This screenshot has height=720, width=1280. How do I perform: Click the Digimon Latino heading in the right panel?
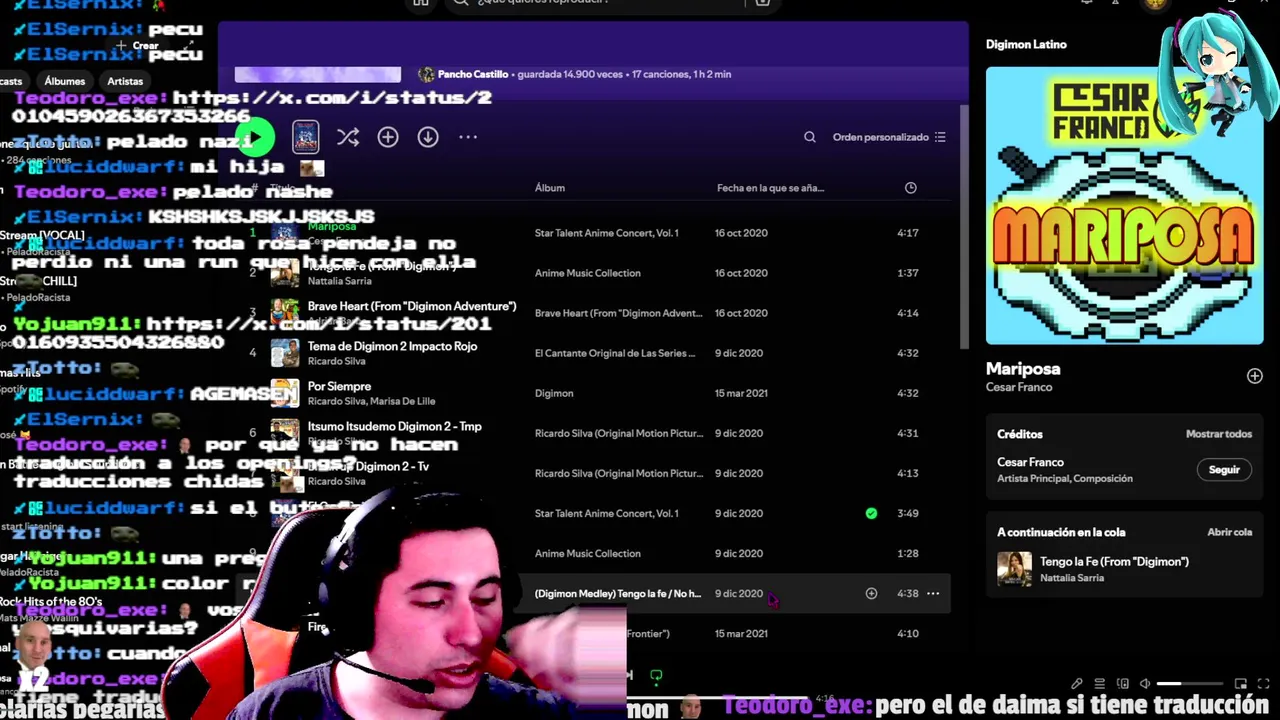pos(1026,44)
